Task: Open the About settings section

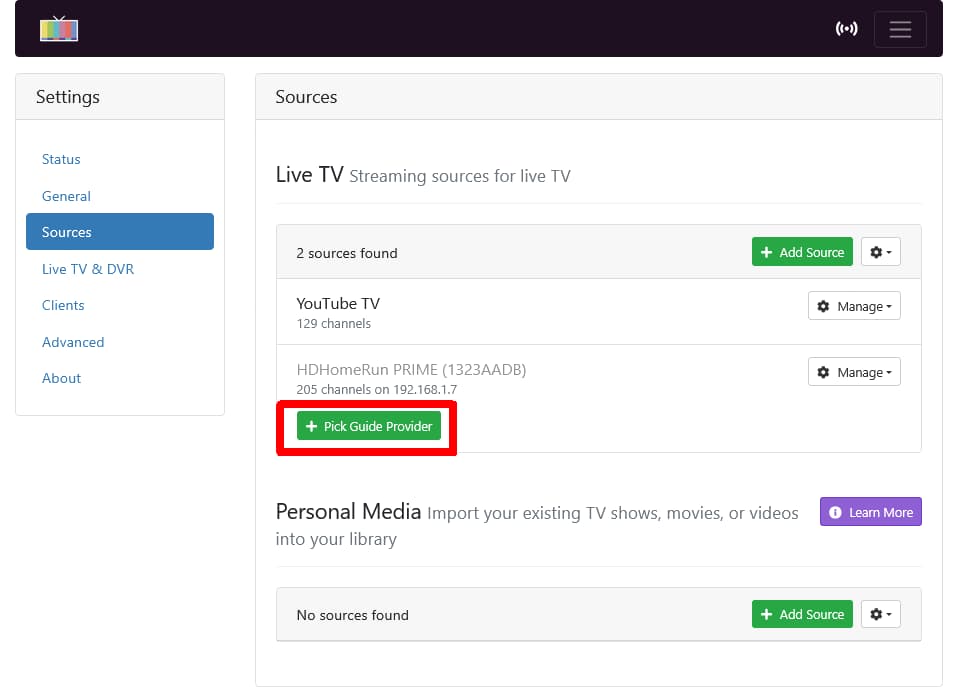Action: pos(61,378)
